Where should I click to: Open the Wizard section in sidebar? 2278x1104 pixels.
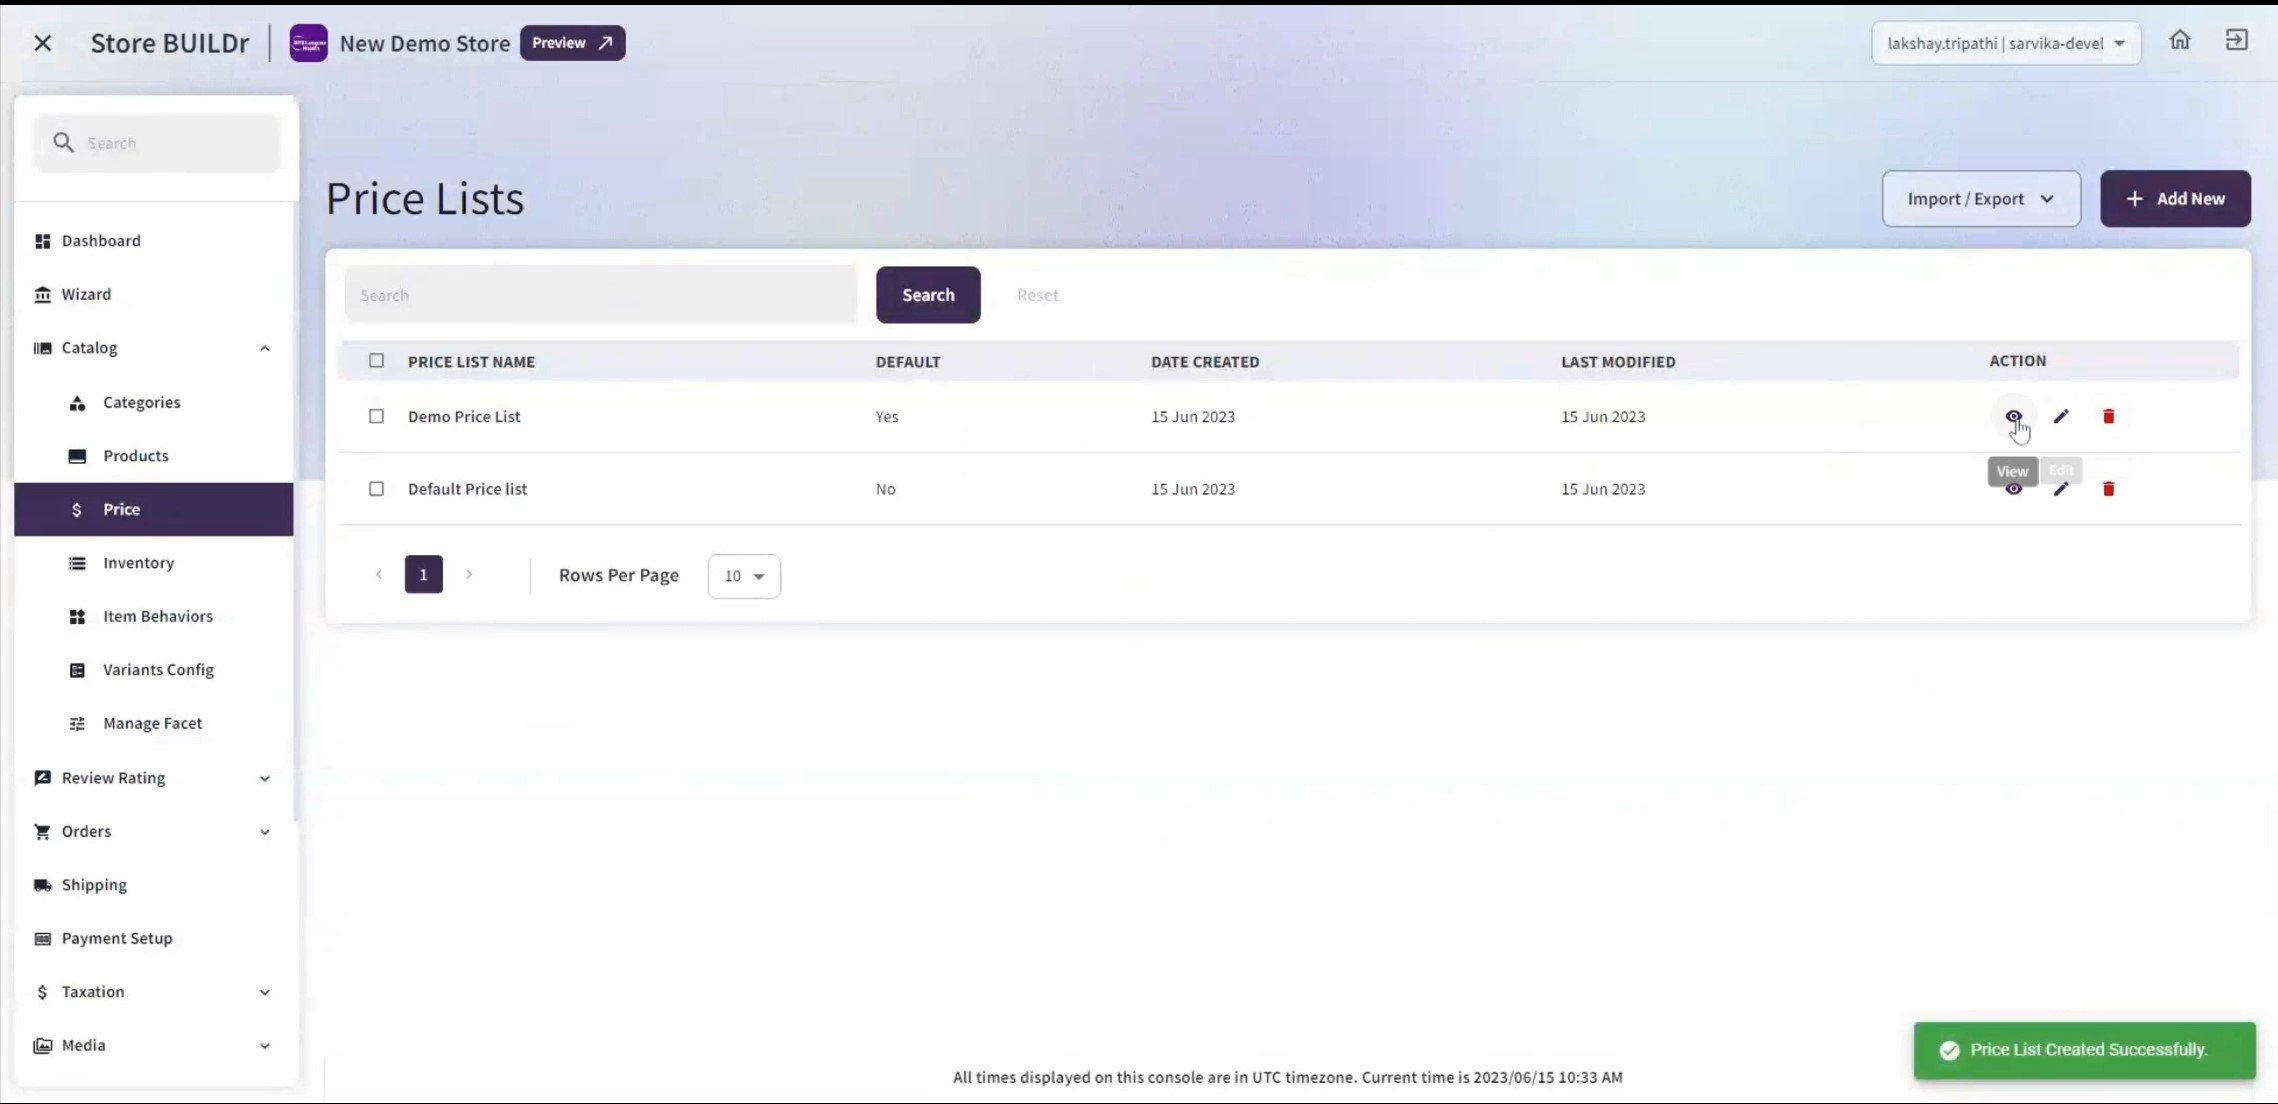(86, 293)
